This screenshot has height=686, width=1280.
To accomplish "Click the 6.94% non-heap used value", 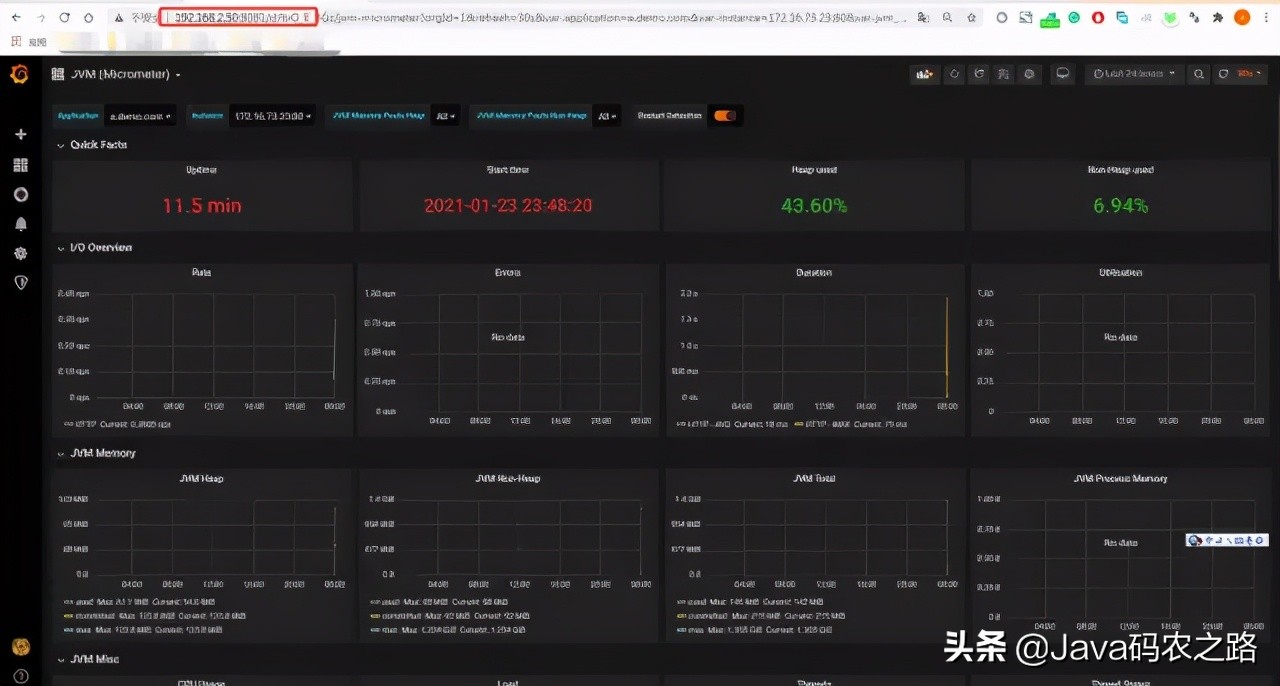I will (x=1121, y=205).
